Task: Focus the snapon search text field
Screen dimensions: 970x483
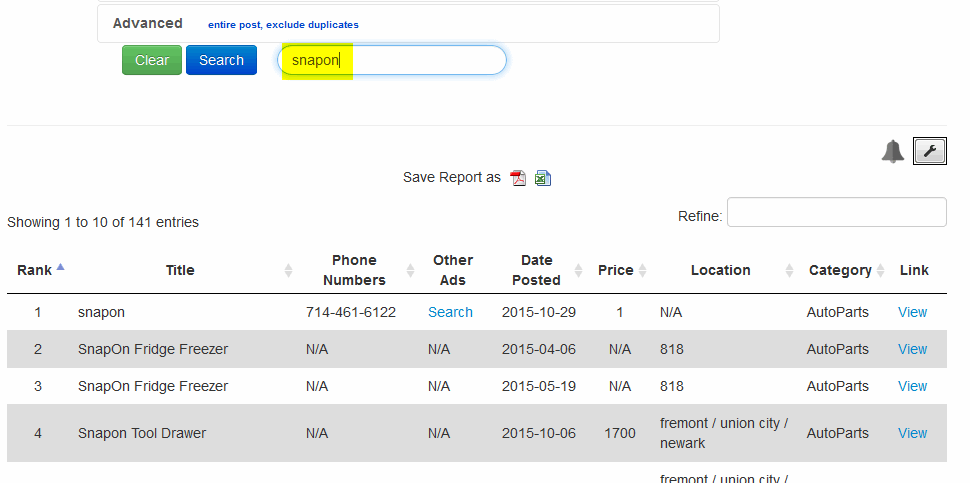Action: tap(392, 60)
